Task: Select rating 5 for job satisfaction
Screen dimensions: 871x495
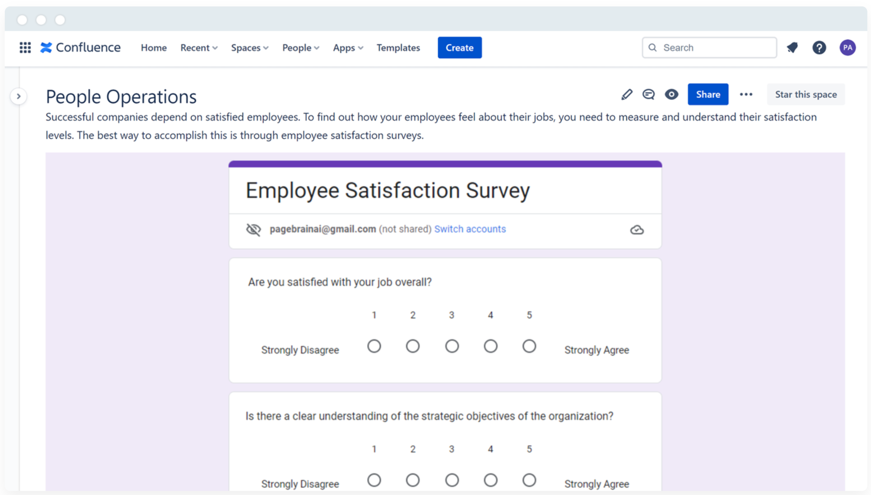Action: tap(529, 346)
